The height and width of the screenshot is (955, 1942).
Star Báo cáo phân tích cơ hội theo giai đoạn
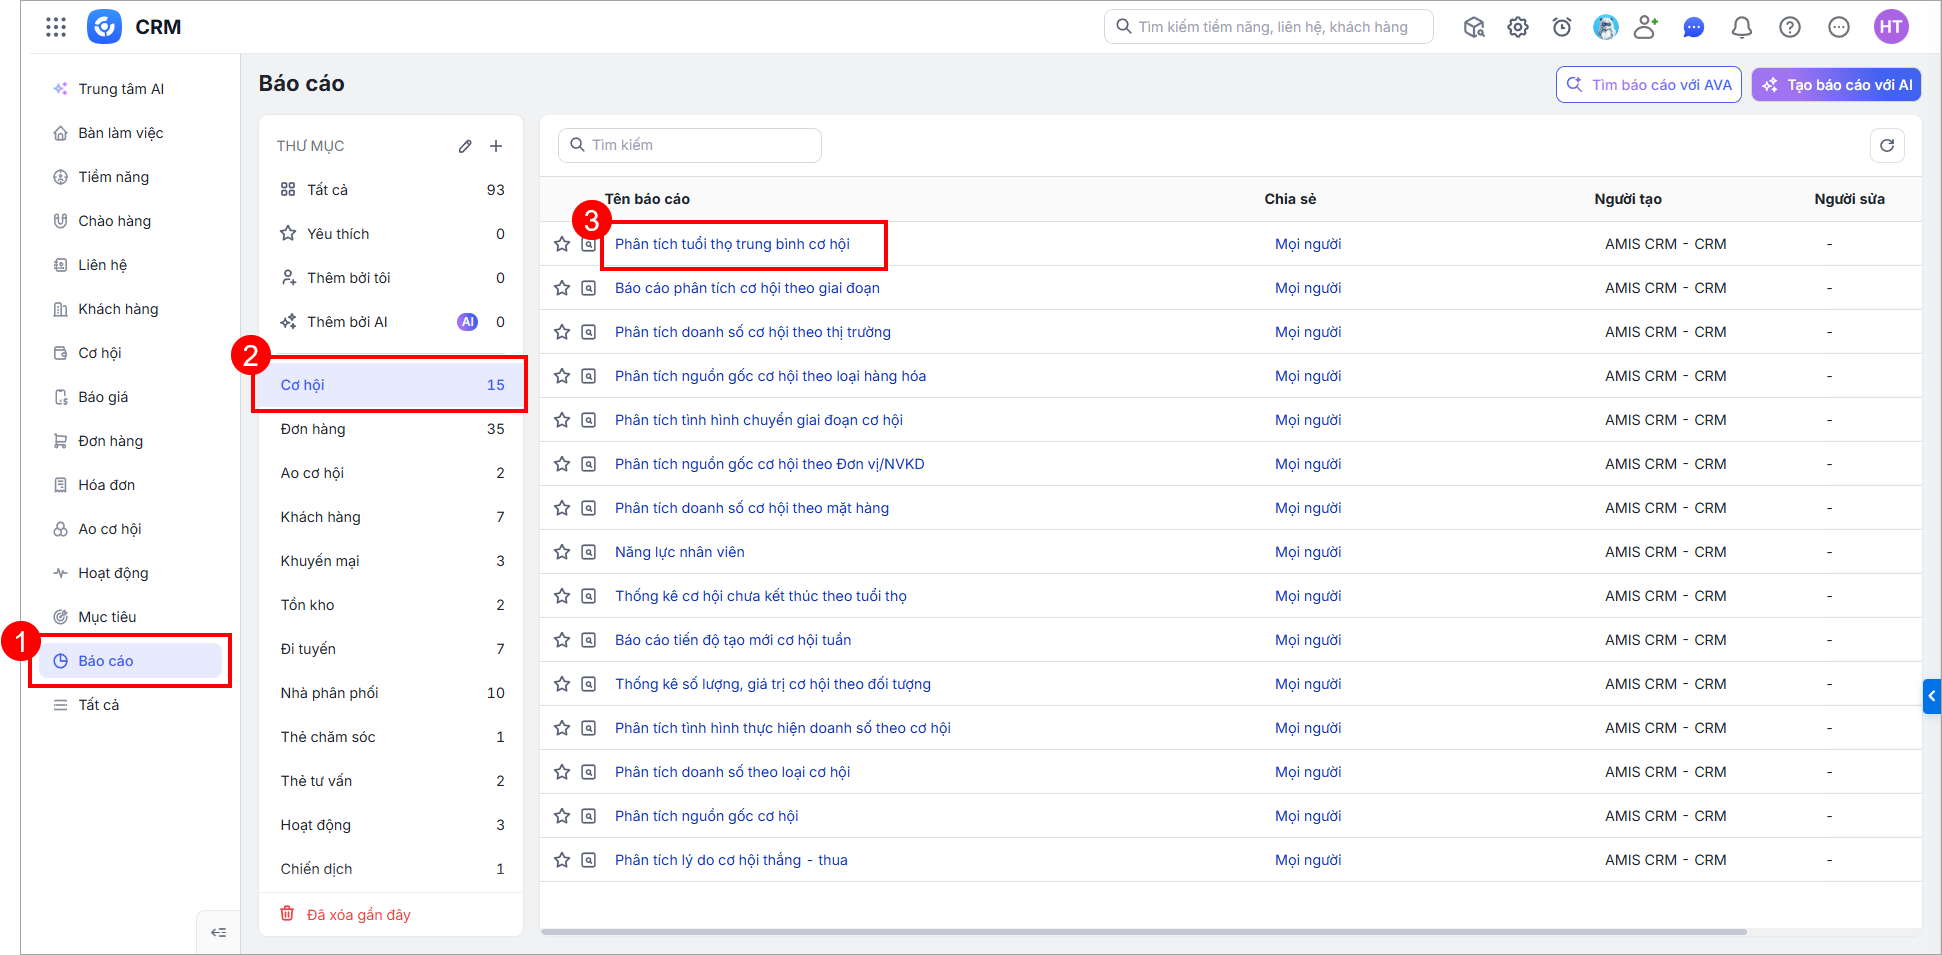click(x=562, y=288)
